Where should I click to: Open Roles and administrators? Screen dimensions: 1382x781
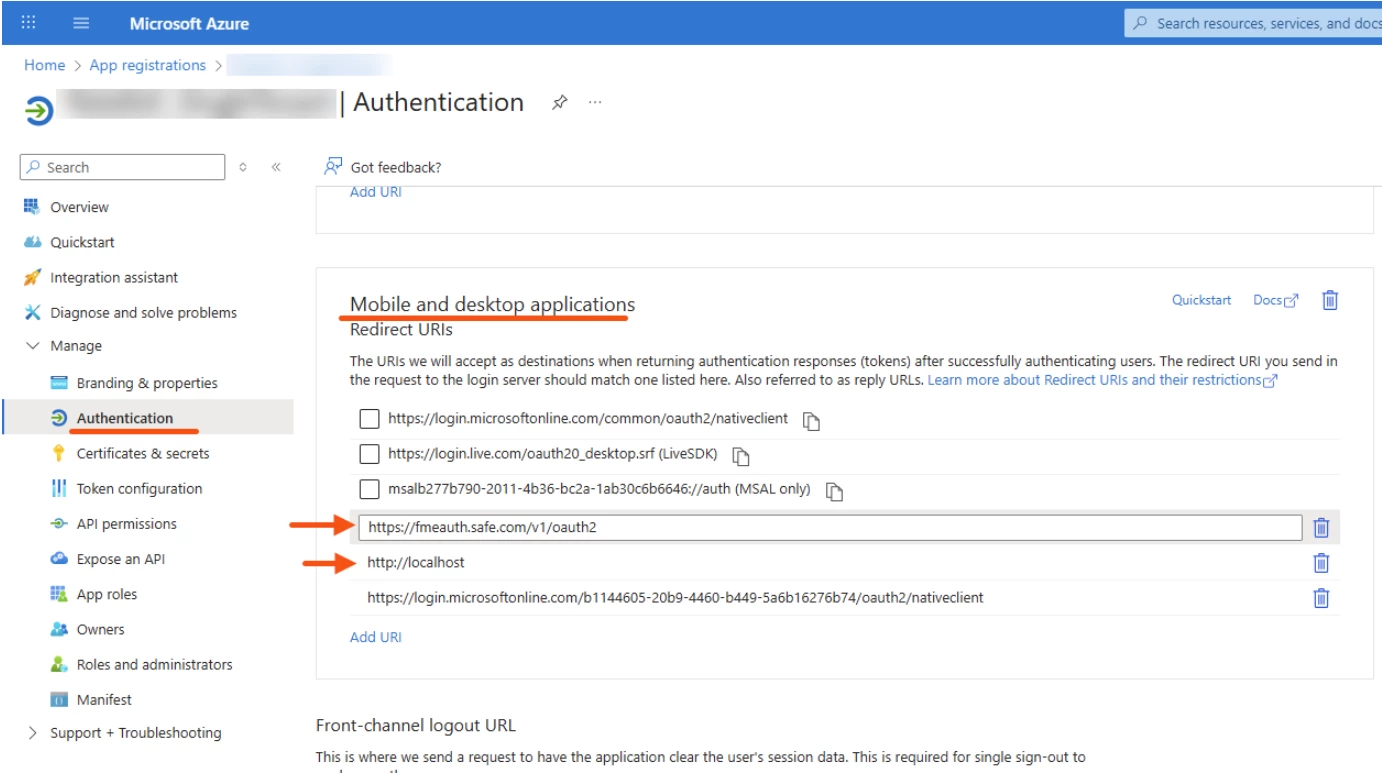coord(154,664)
